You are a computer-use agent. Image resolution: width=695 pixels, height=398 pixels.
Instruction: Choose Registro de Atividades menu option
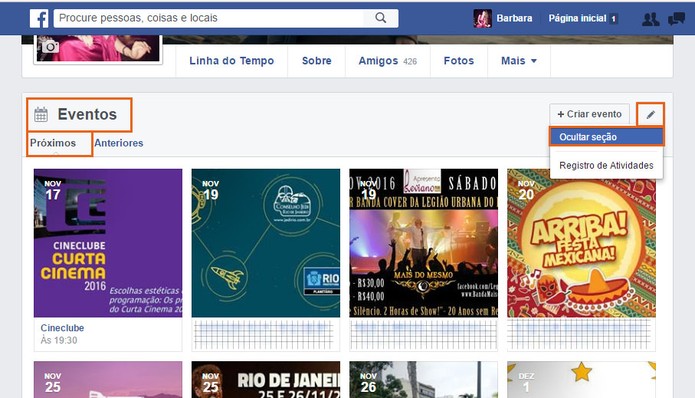coord(606,165)
